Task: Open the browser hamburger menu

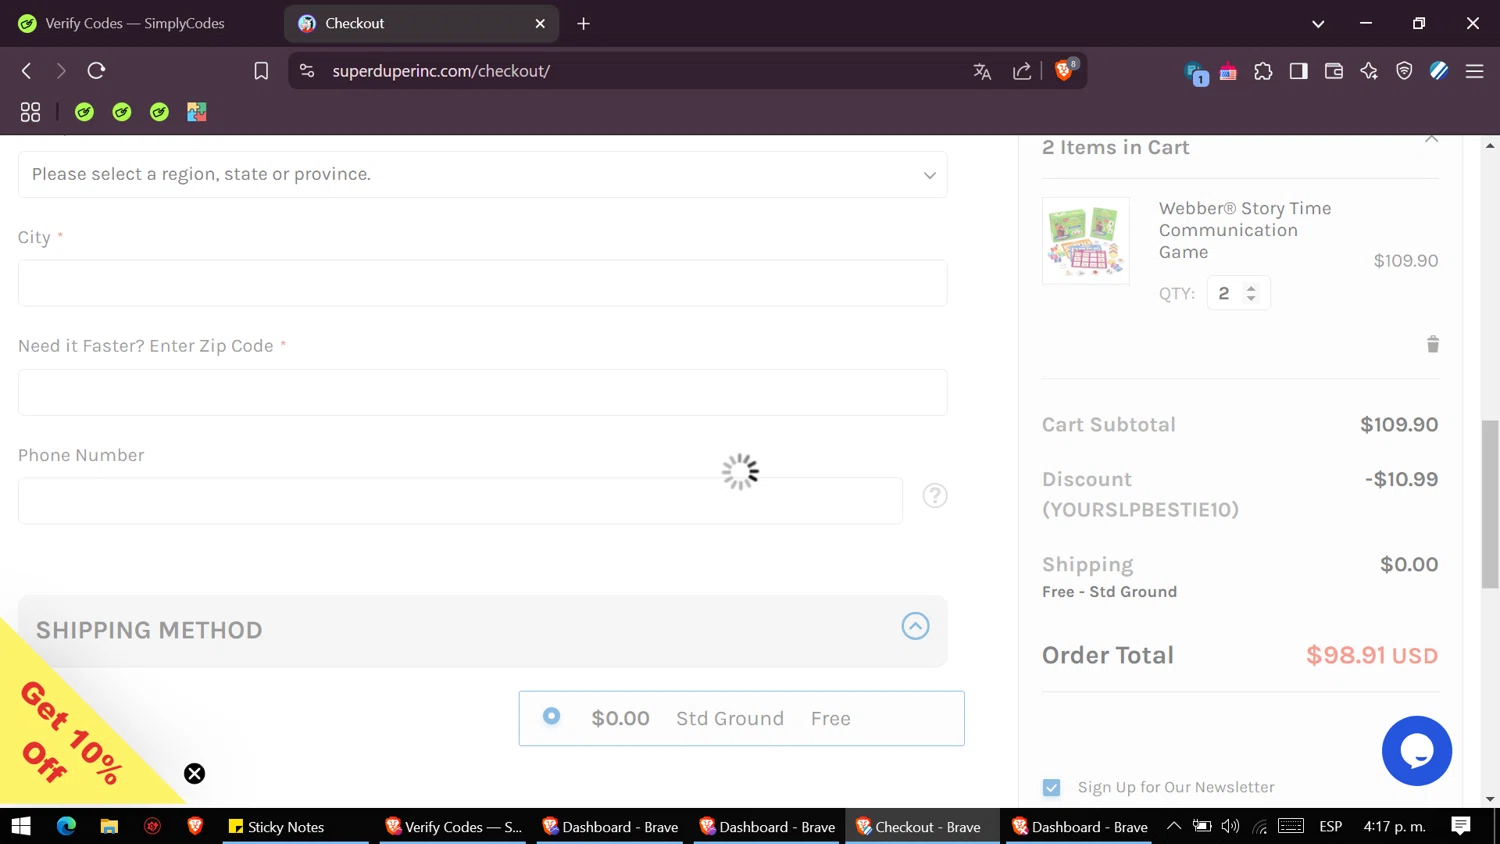Action: pyautogui.click(x=1474, y=71)
